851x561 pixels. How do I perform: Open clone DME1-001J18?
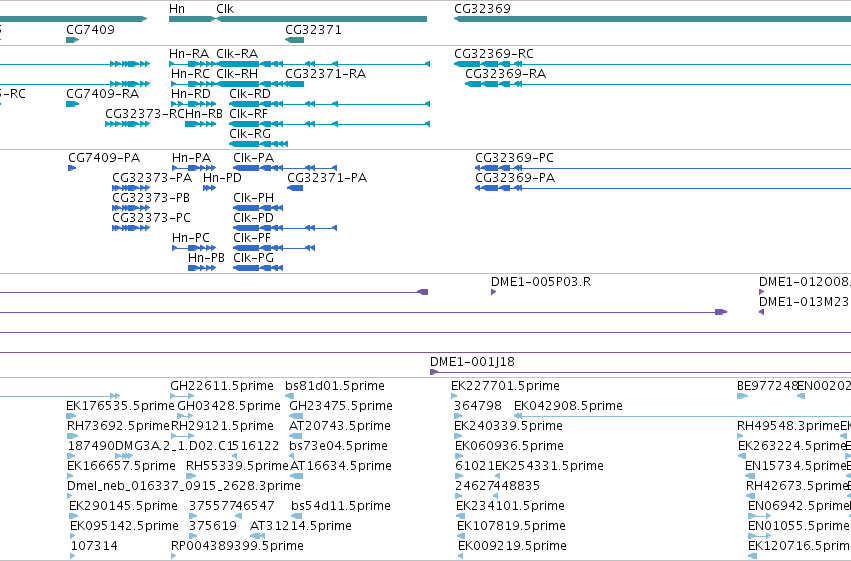pos(472,362)
